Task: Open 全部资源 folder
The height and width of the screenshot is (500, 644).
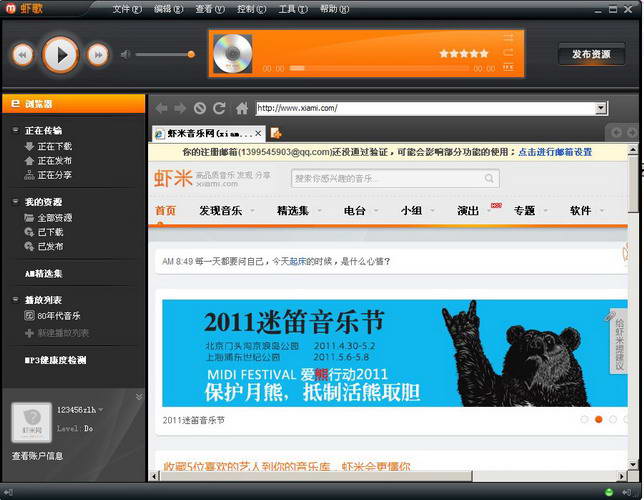Action: 48,218
